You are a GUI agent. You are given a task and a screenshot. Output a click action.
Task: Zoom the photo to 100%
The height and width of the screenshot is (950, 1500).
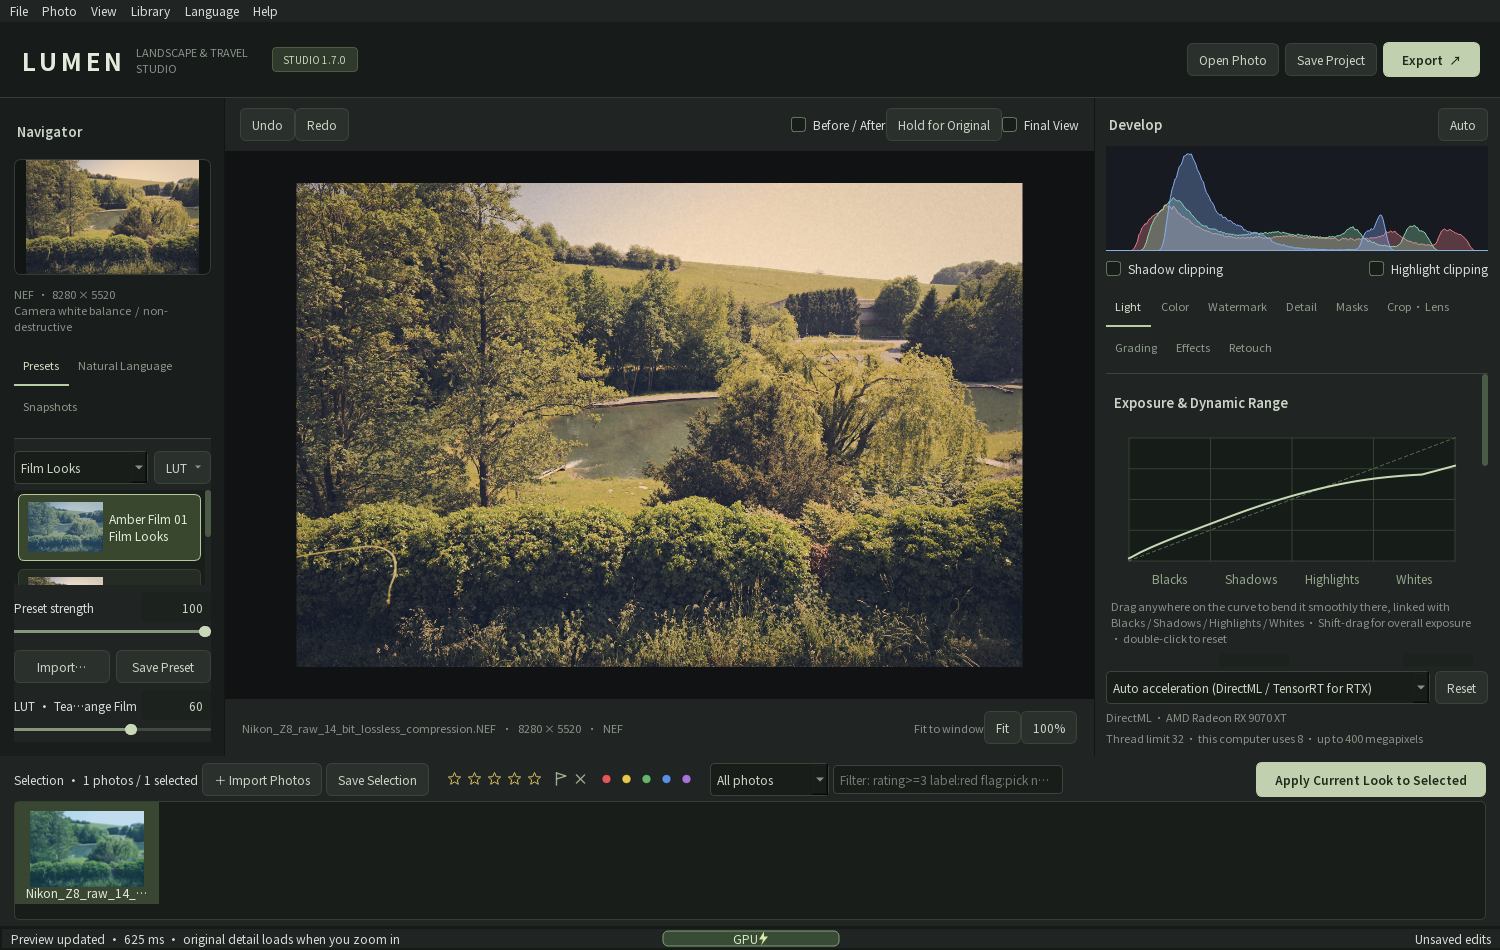pyautogui.click(x=1049, y=728)
